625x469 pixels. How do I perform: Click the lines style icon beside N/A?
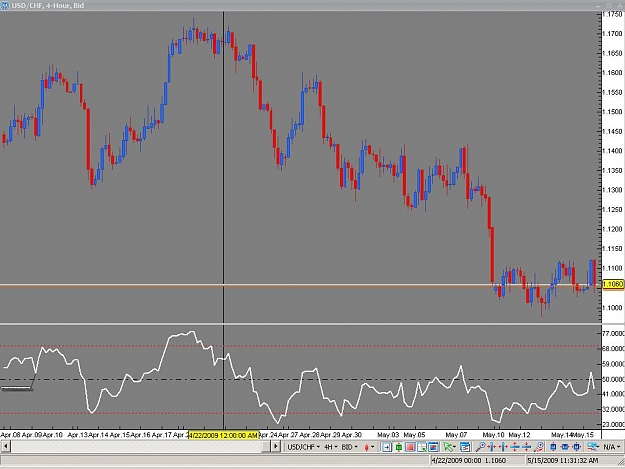click(x=593, y=447)
